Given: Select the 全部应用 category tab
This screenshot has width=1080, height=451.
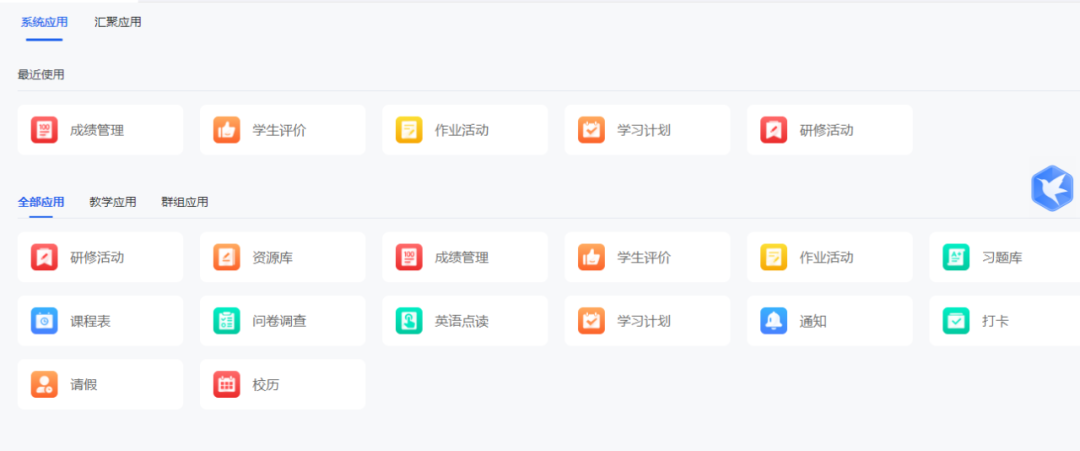Looking at the screenshot, I should point(41,202).
